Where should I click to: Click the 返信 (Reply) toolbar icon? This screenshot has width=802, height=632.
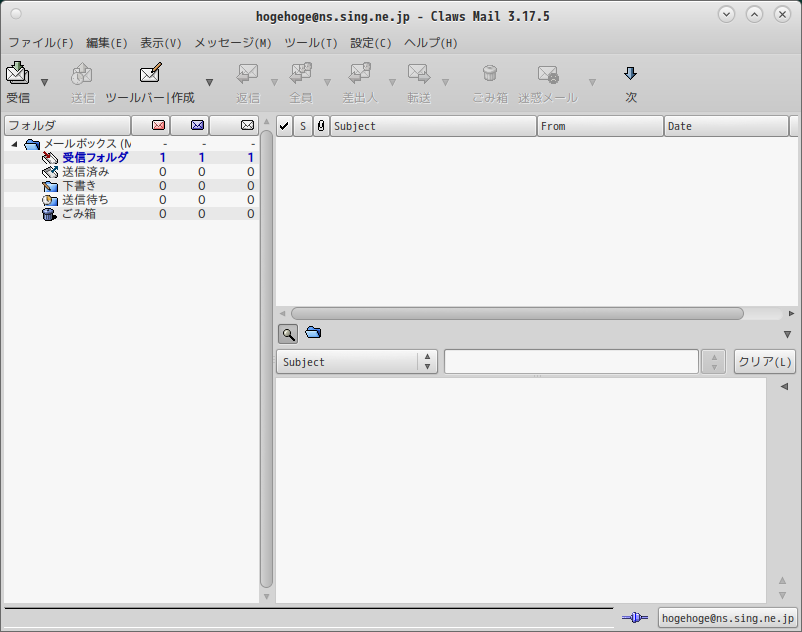click(248, 74)
